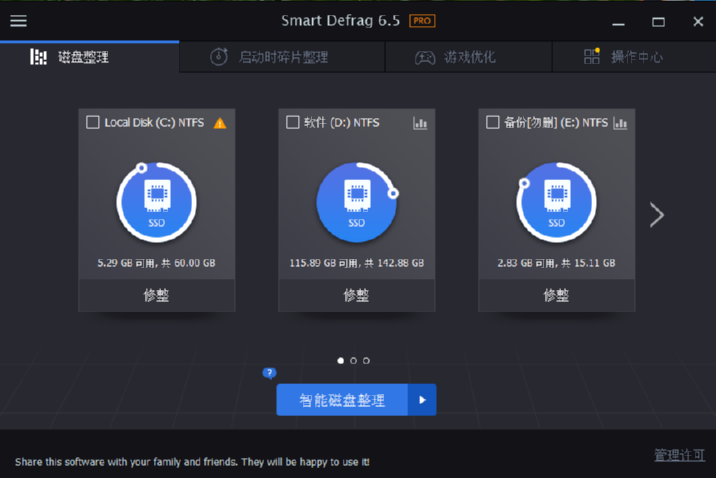The height and width of the screenshot is (478, 716).
Task: Open the 操作中心 tab
Action: (634, 57)
